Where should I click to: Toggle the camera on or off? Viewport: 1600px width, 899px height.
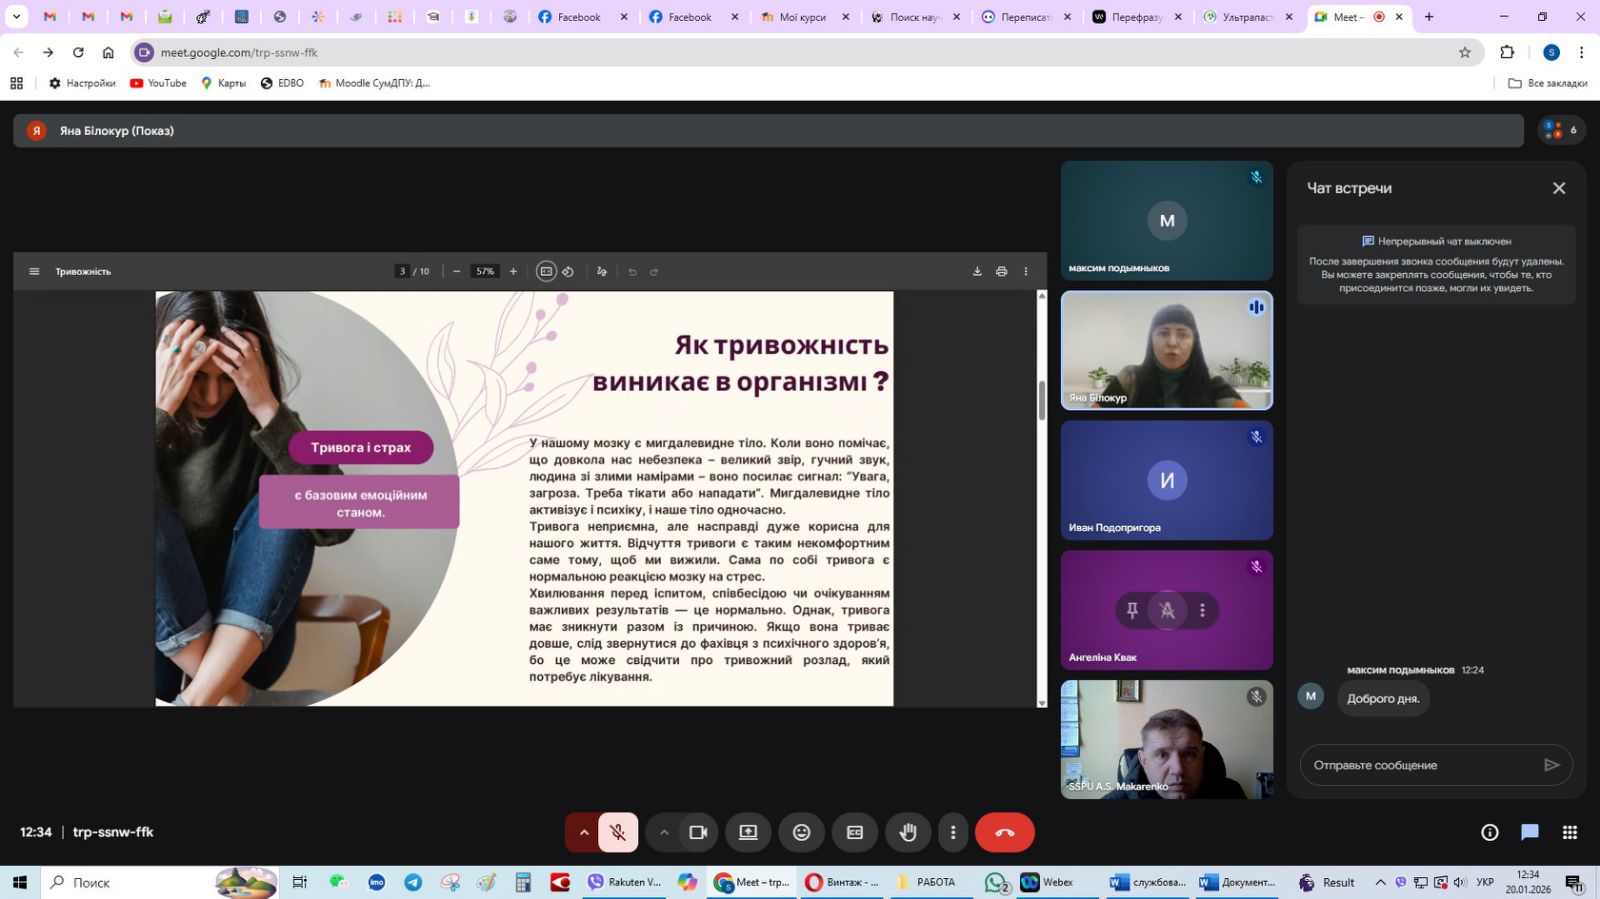[698, 832]
